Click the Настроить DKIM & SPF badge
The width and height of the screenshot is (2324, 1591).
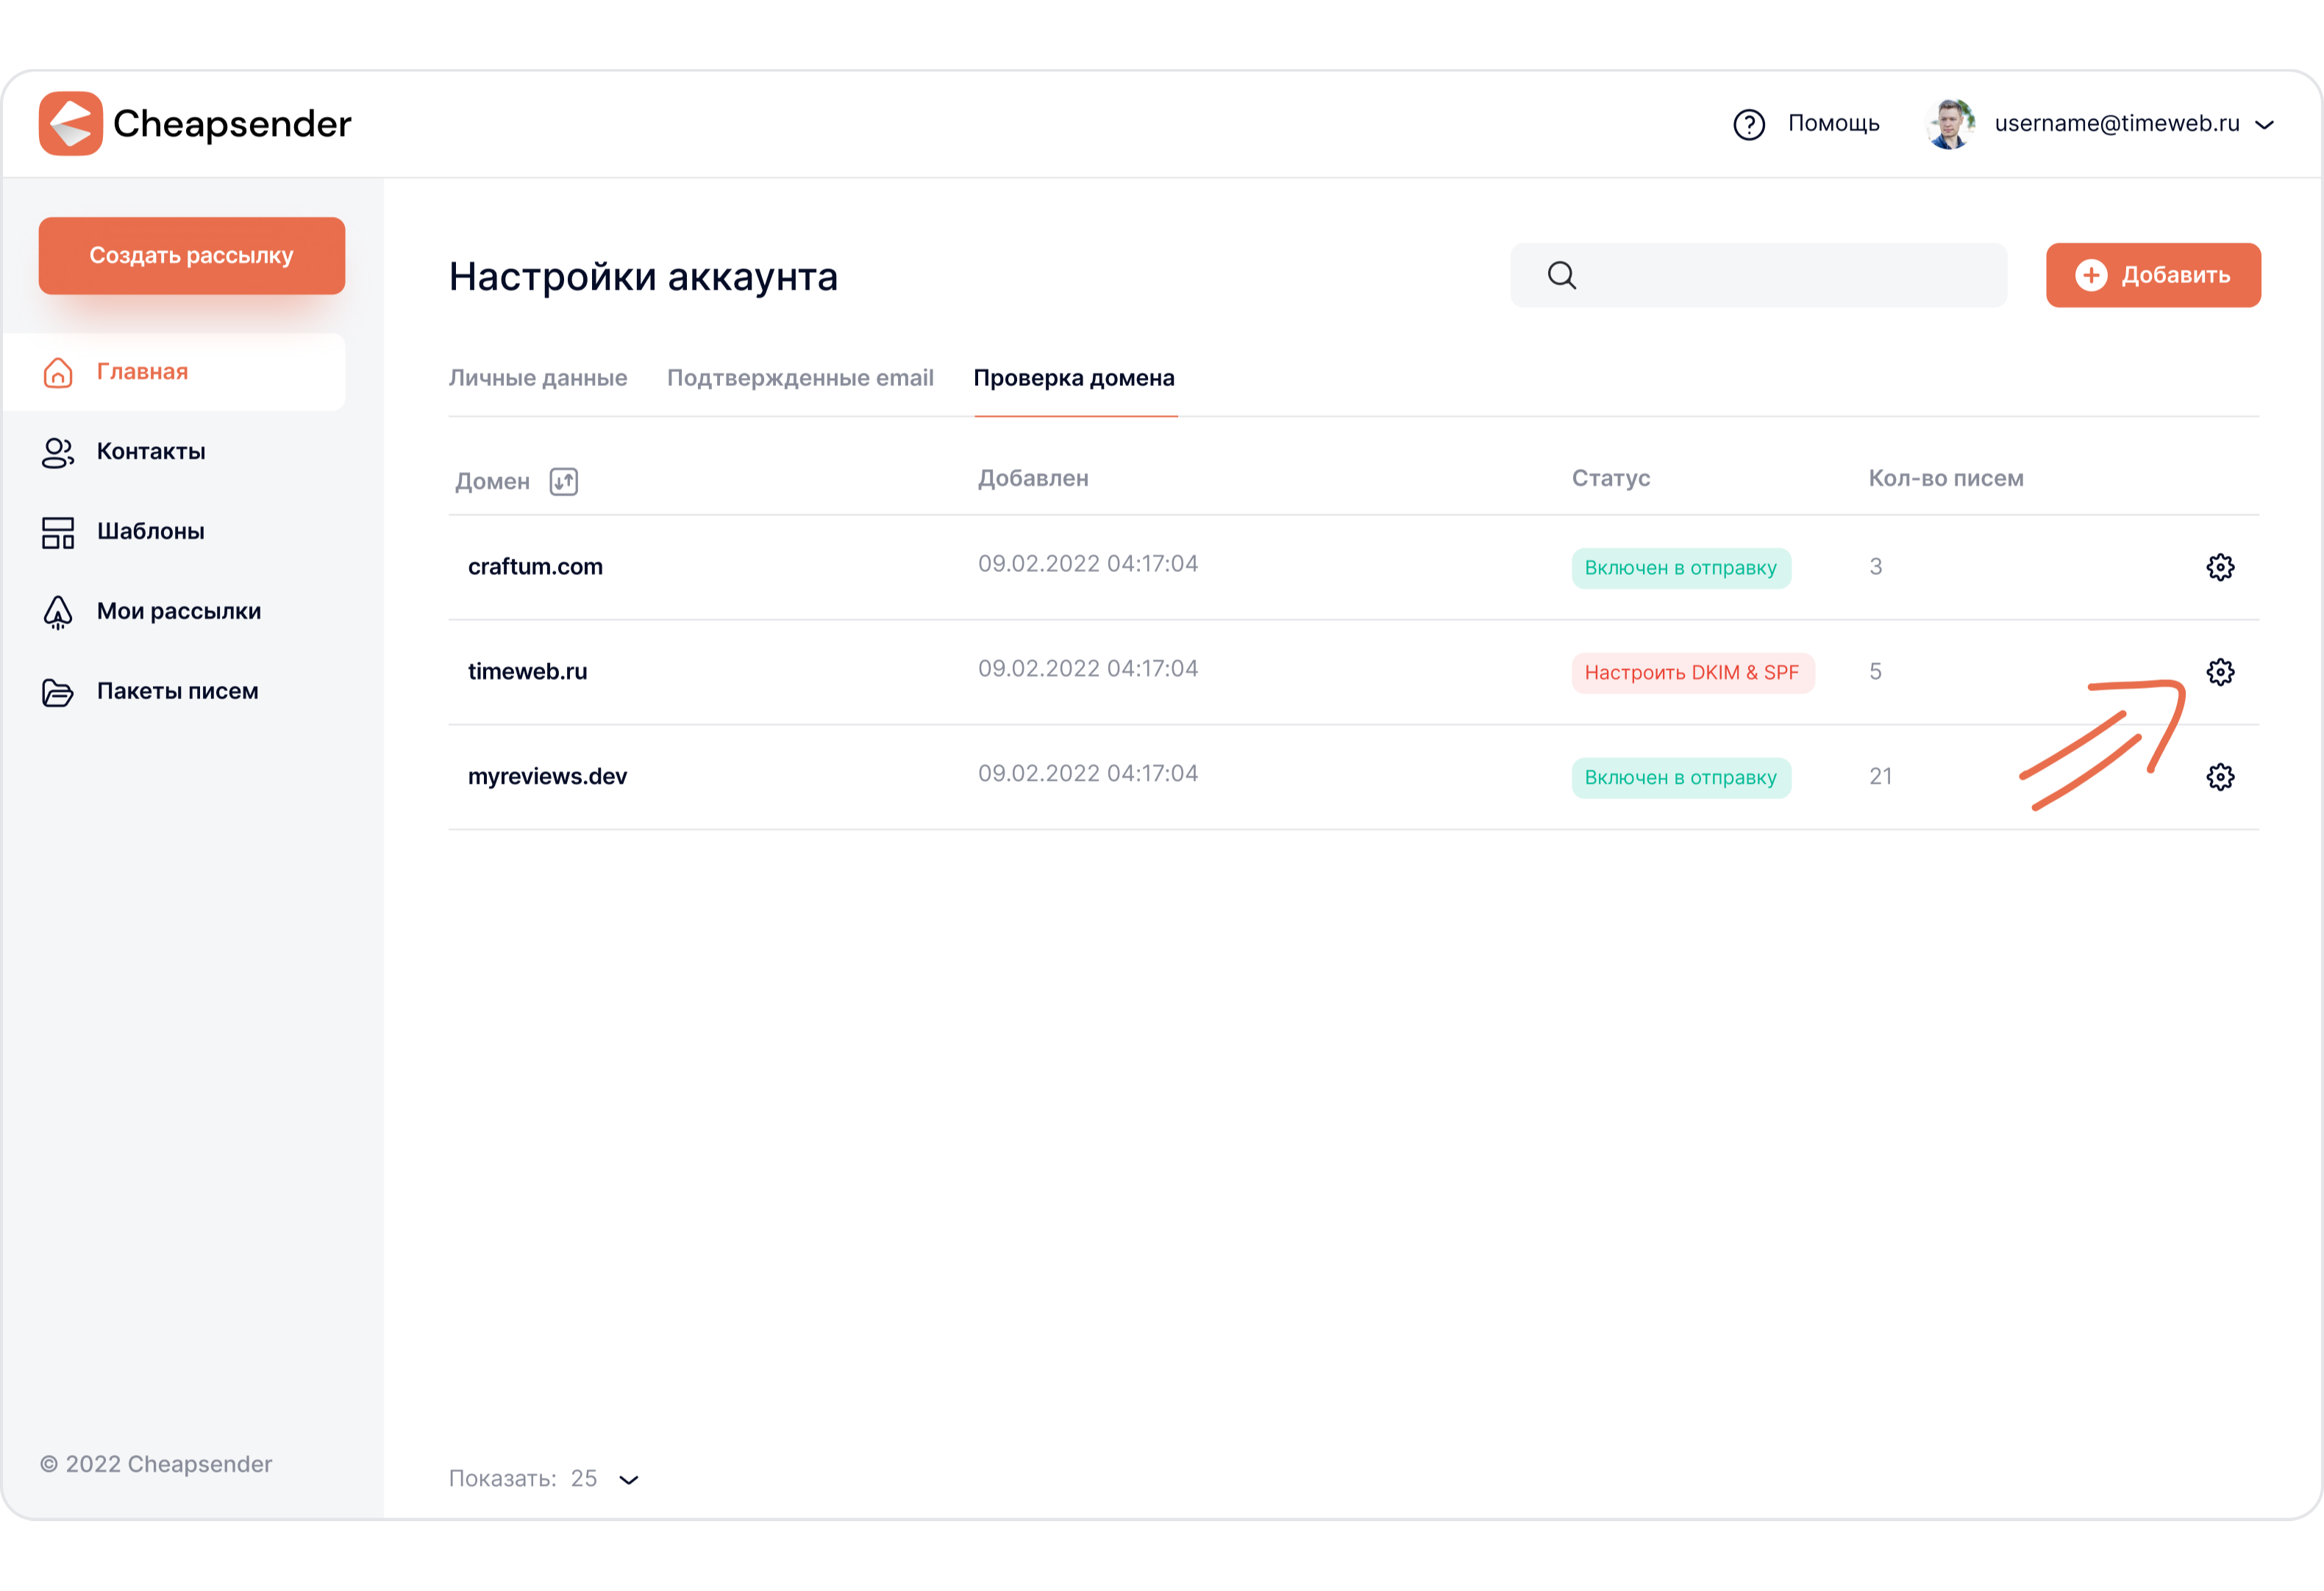click(1692, 674)
